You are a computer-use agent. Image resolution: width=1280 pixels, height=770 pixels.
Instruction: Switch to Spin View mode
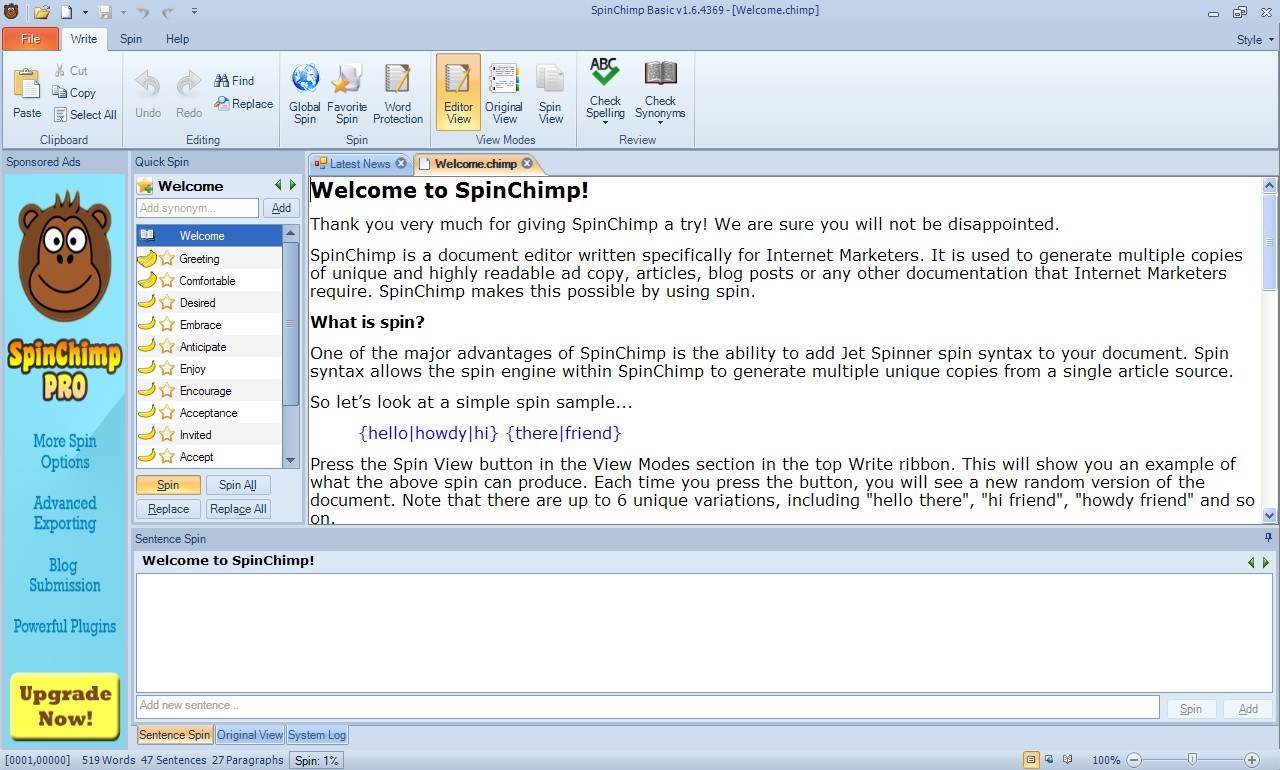pyautogui.click(x=551, y=94)
